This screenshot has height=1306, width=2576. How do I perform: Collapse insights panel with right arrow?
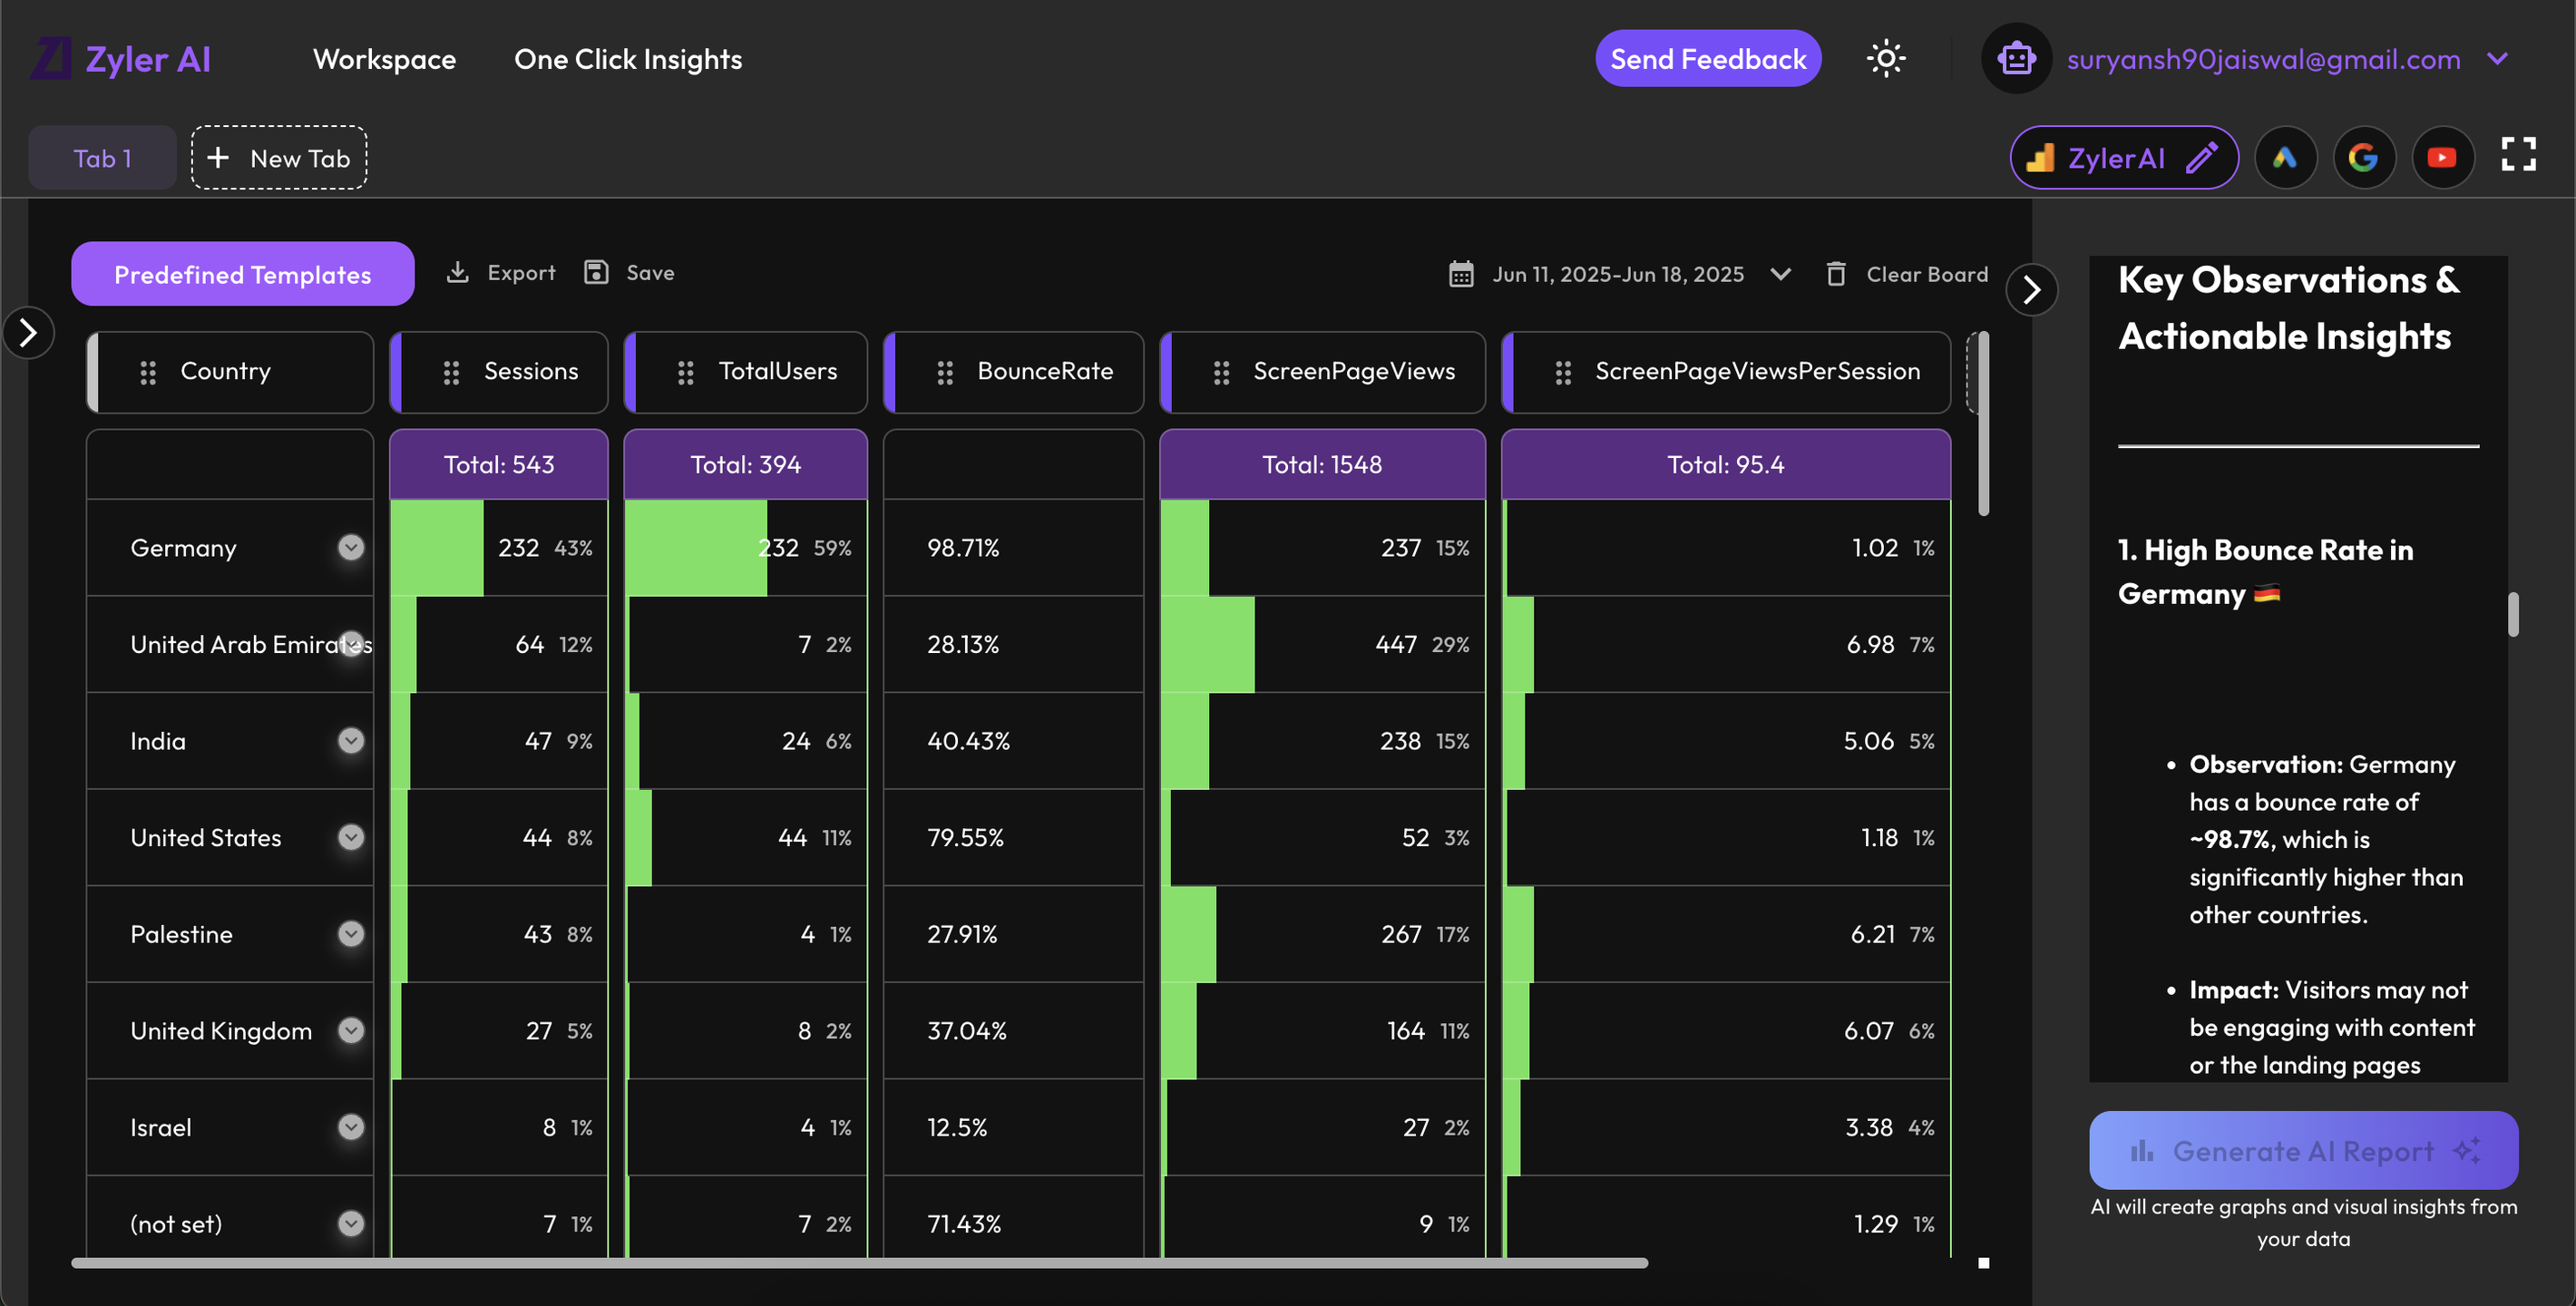tap(2031, 291)
